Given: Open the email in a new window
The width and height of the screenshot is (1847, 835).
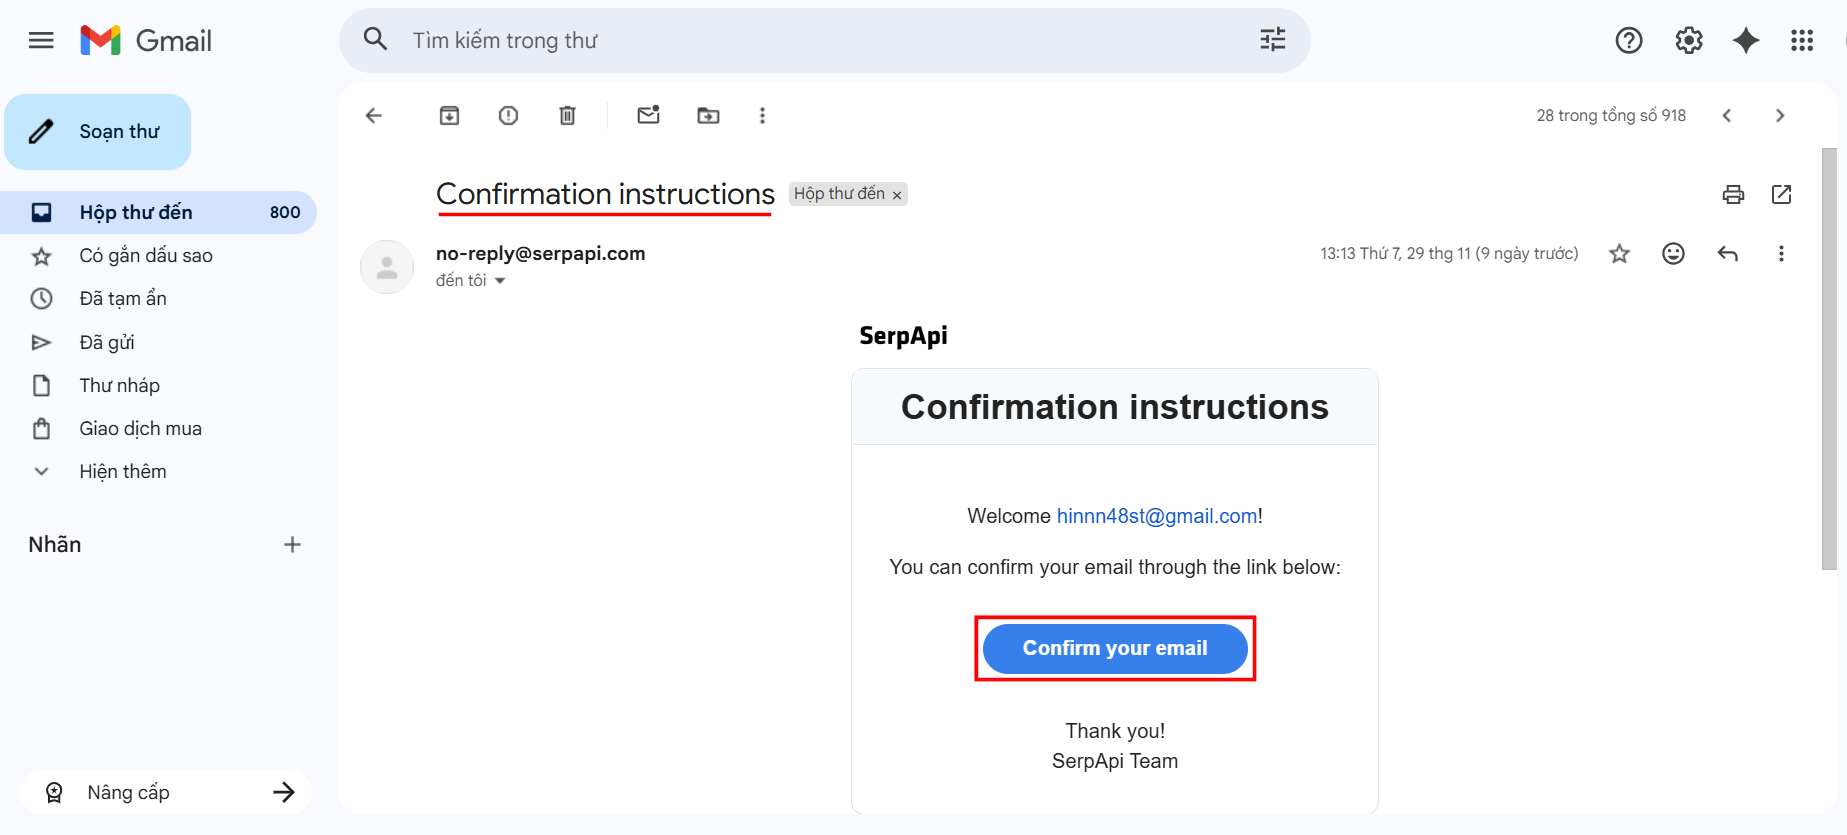Looking at the screenshot, I should (1781, 194).
